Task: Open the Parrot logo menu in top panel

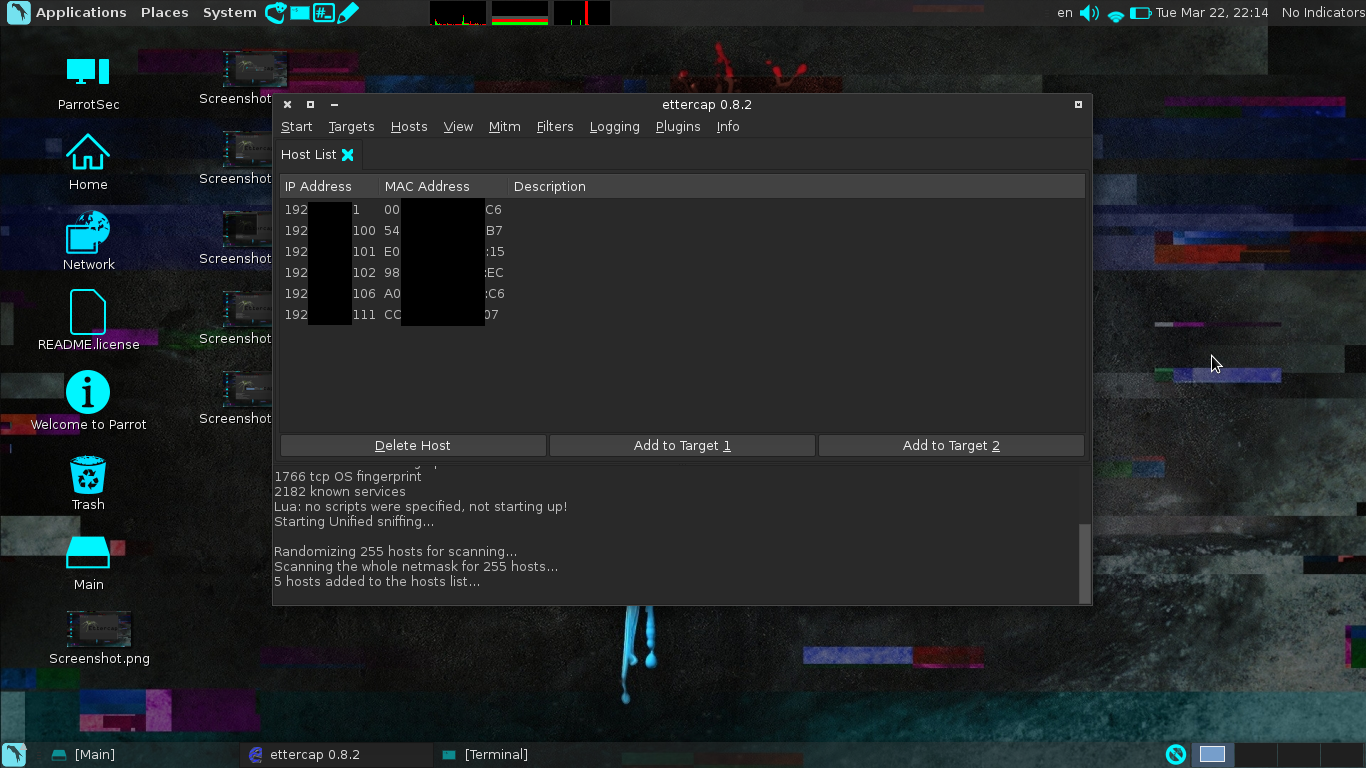Action: point(18,13)
